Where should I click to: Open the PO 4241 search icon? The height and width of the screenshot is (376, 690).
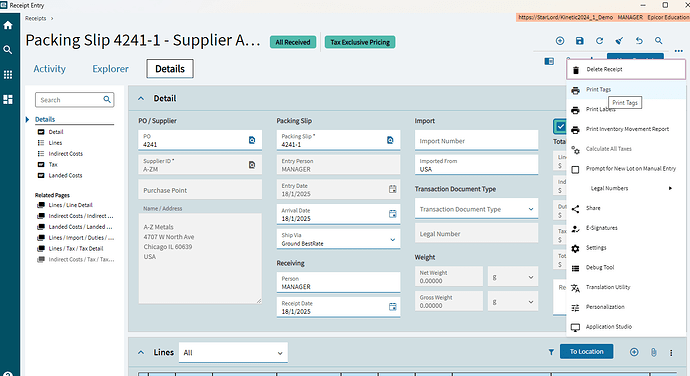click(252, 140)
